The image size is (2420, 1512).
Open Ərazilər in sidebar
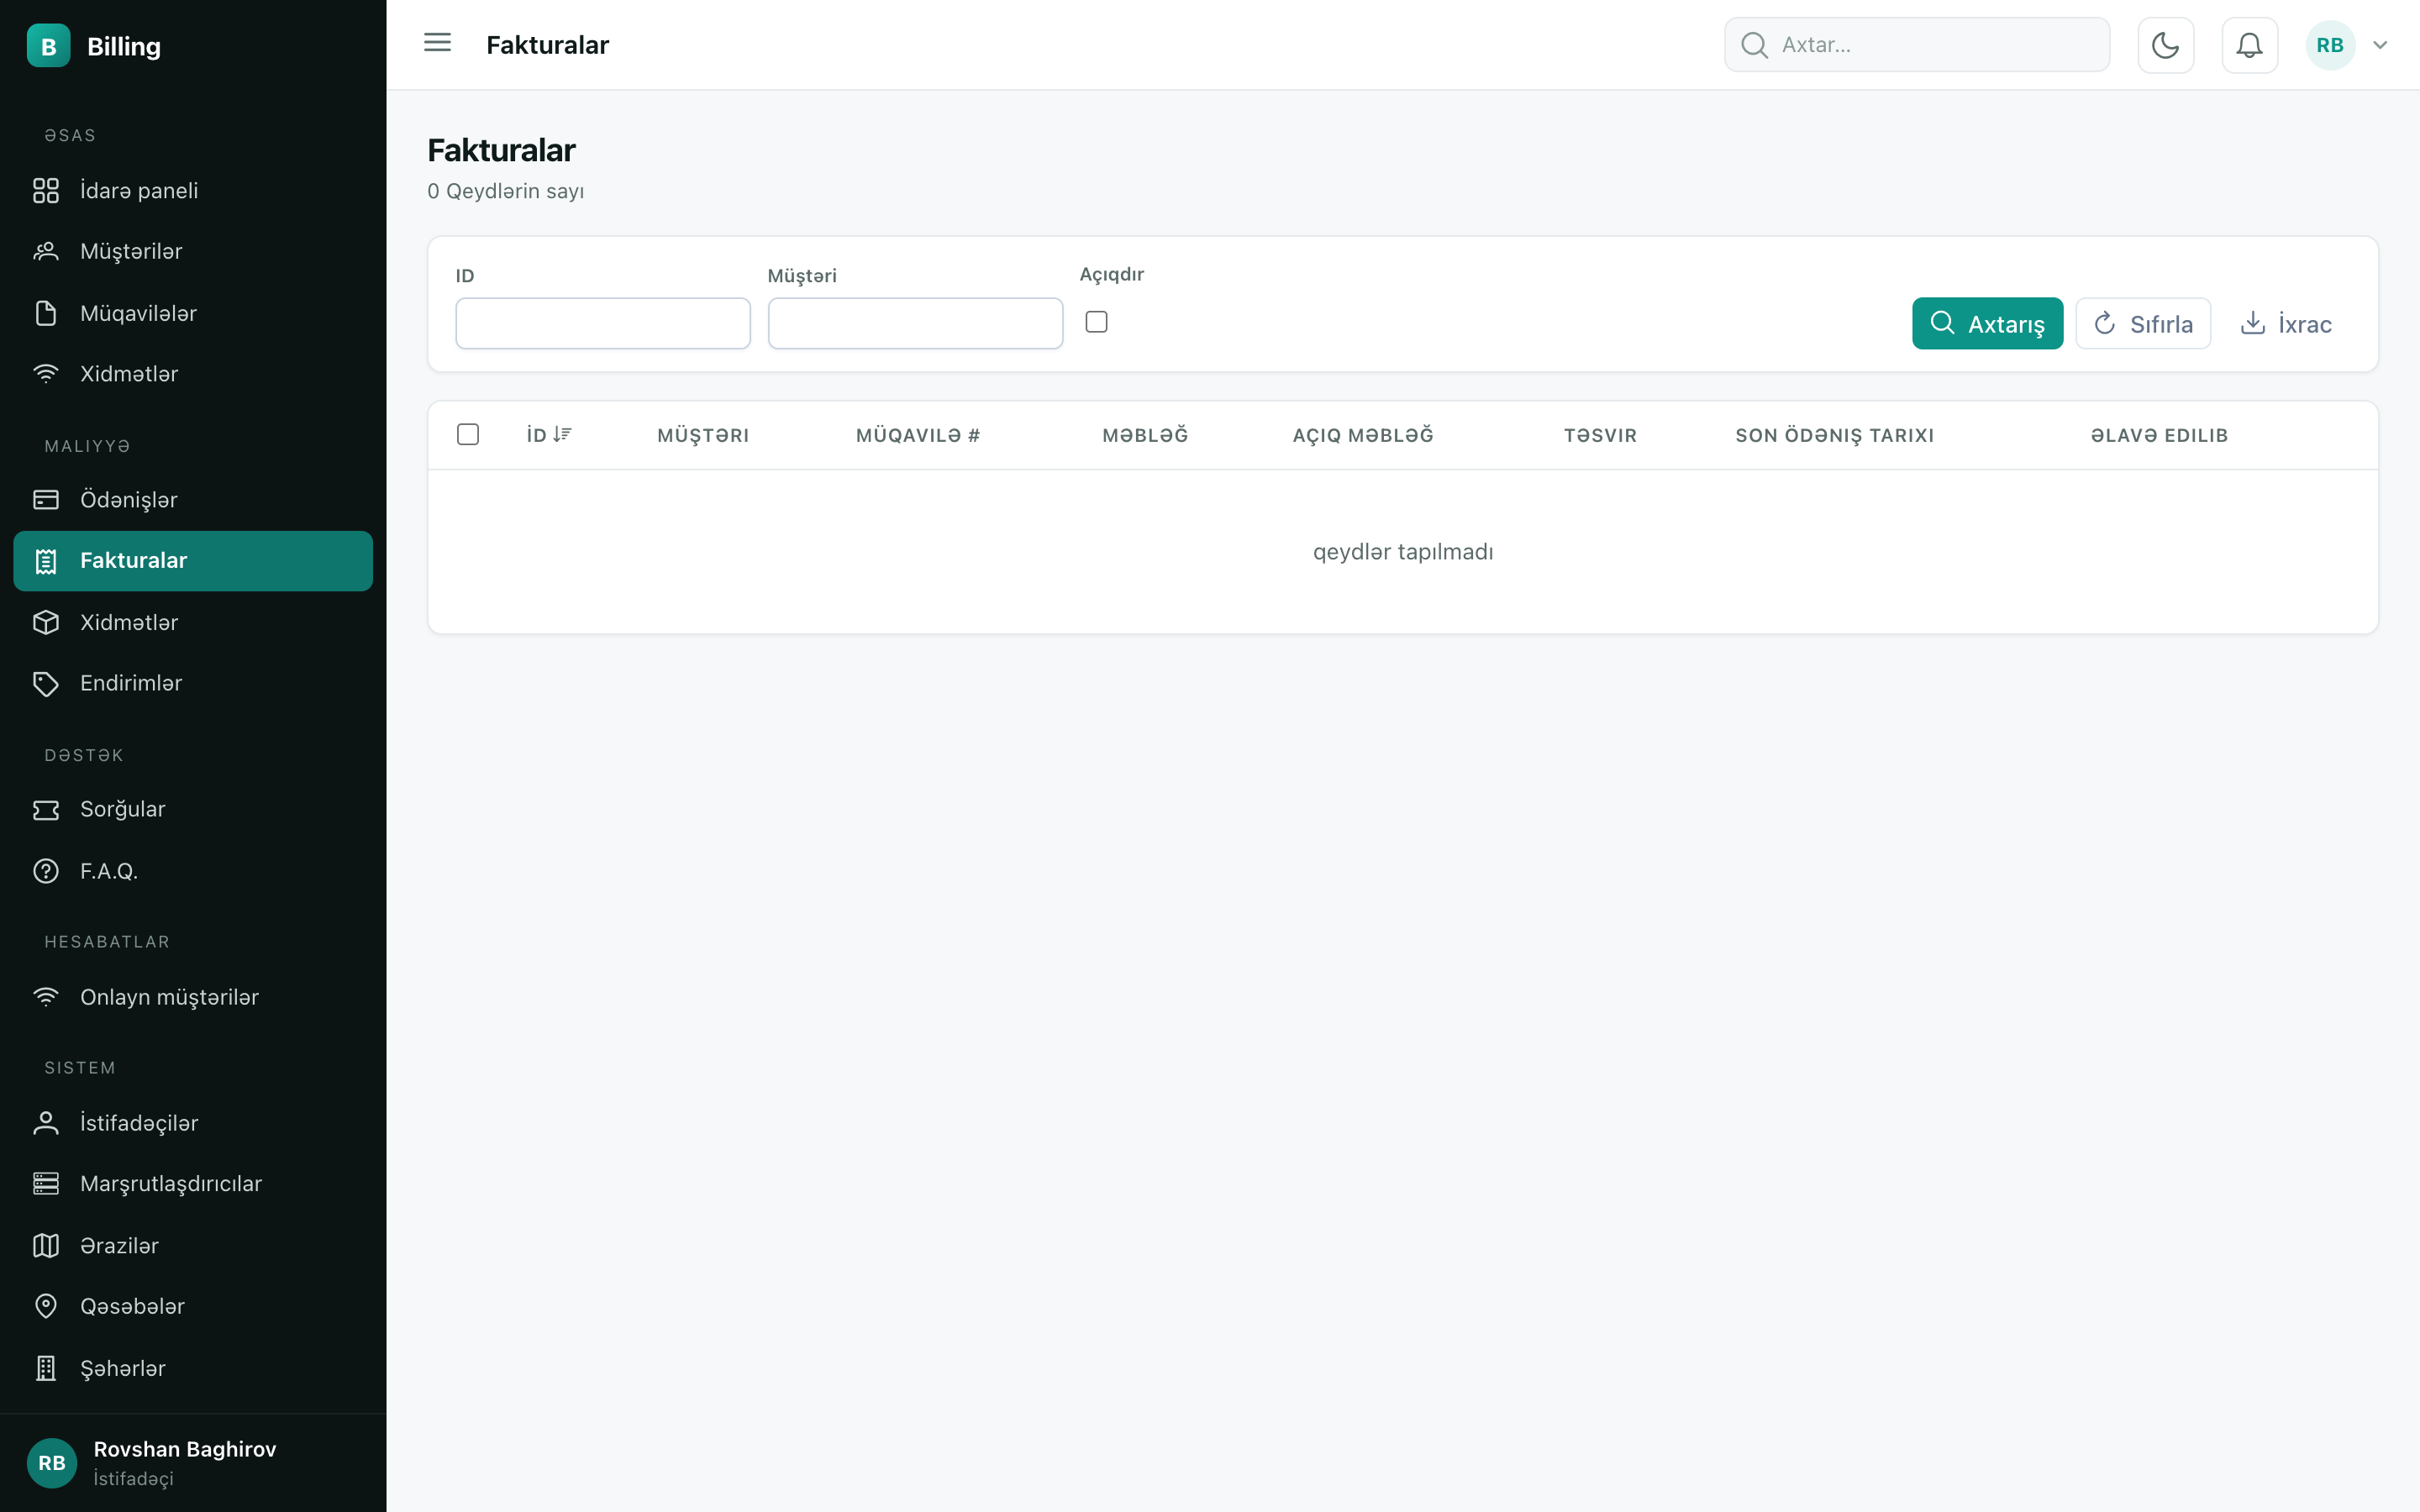tap(193, 1245)
